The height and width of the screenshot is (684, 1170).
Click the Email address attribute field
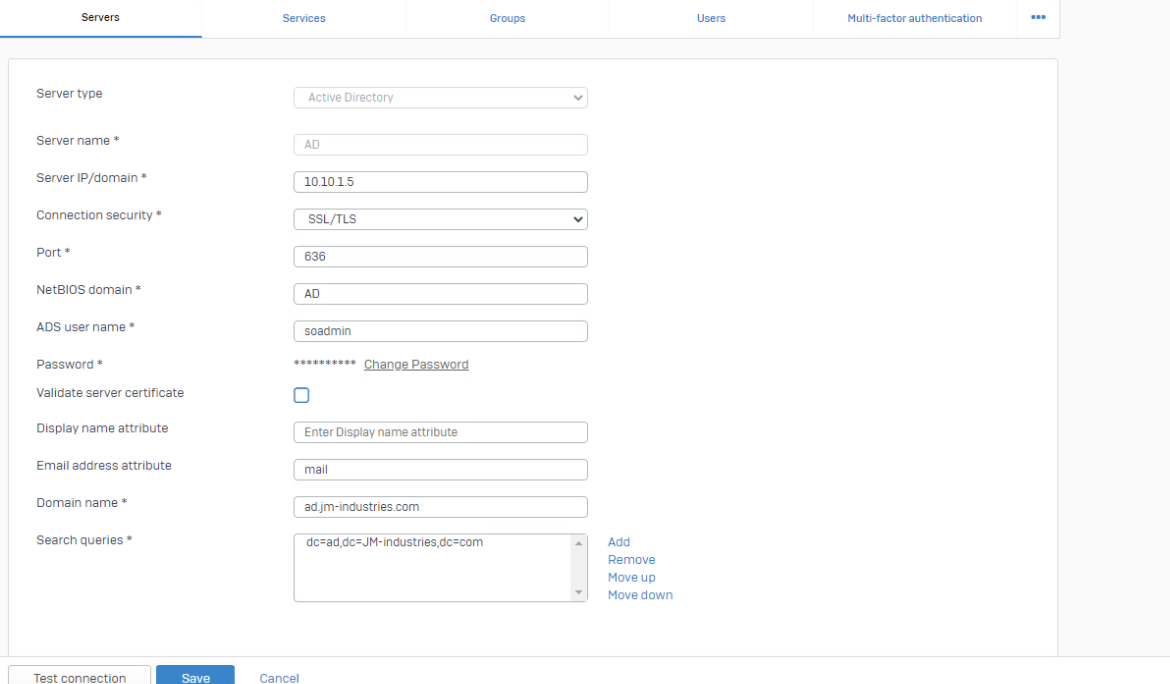click(x=440, y=470)
